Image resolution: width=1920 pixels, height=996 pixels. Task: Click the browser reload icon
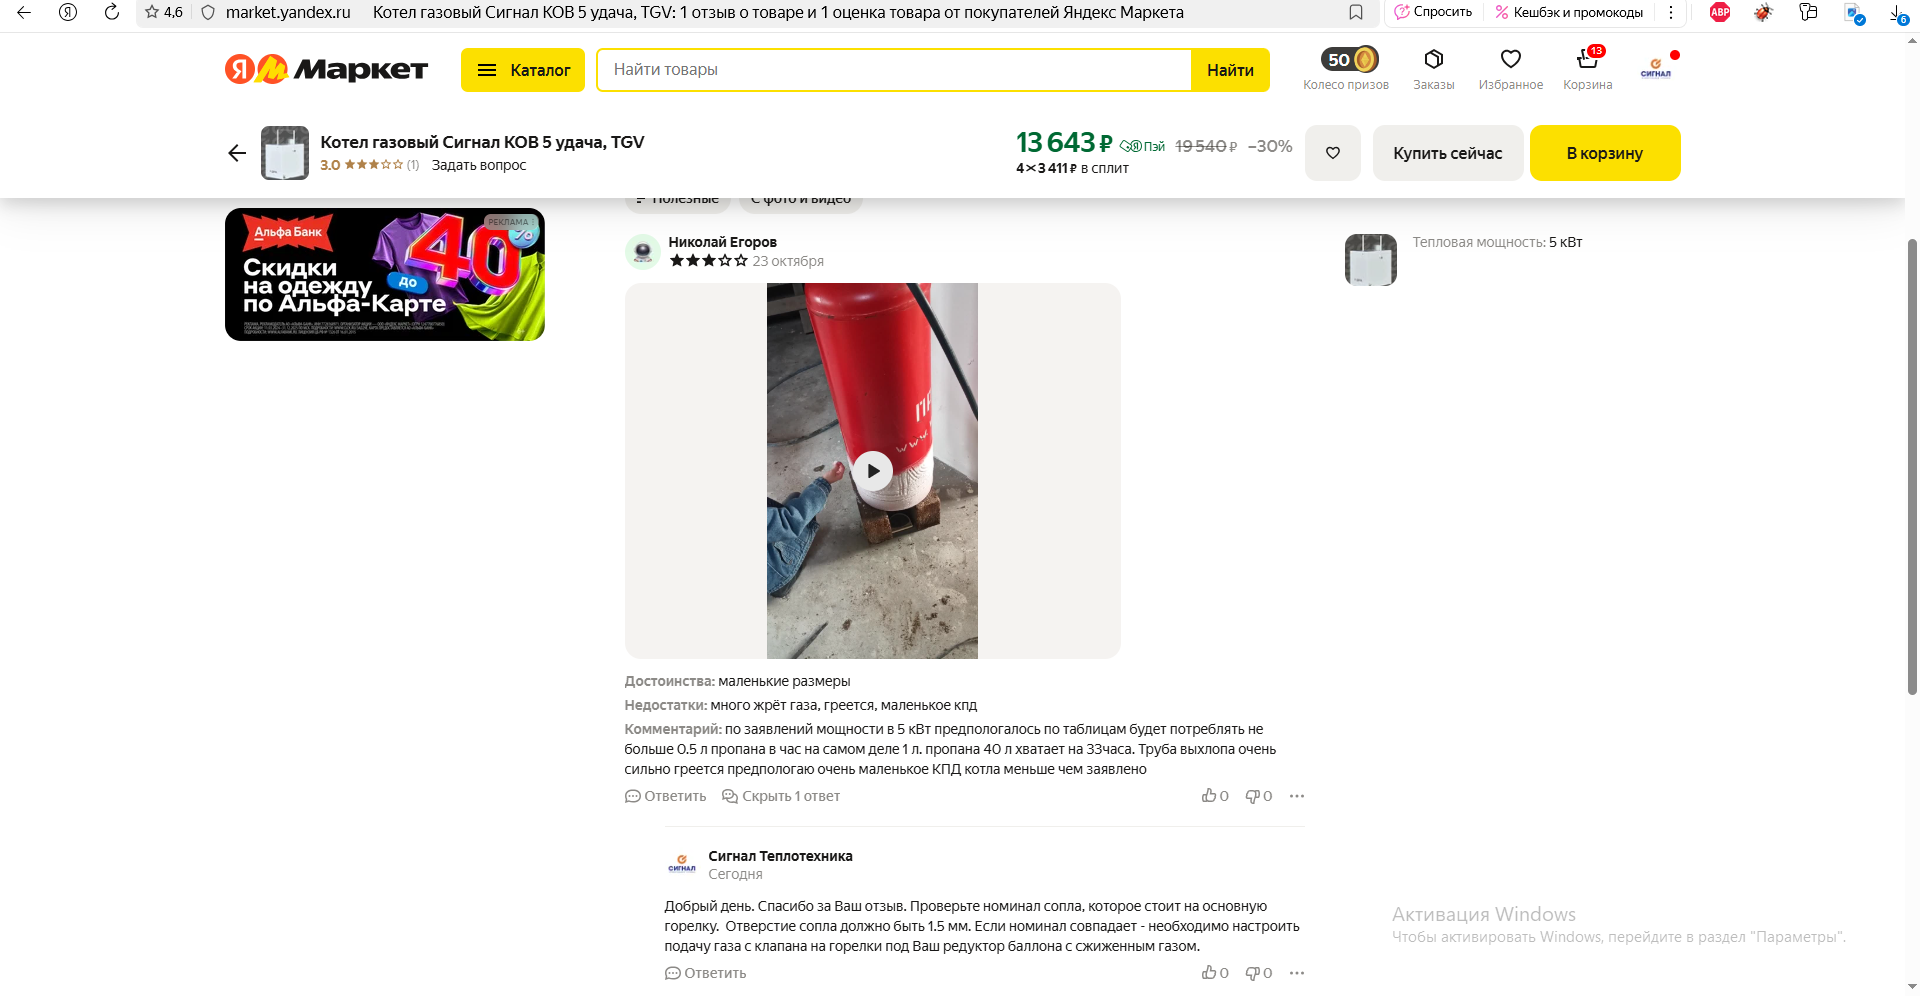point(112,12)
